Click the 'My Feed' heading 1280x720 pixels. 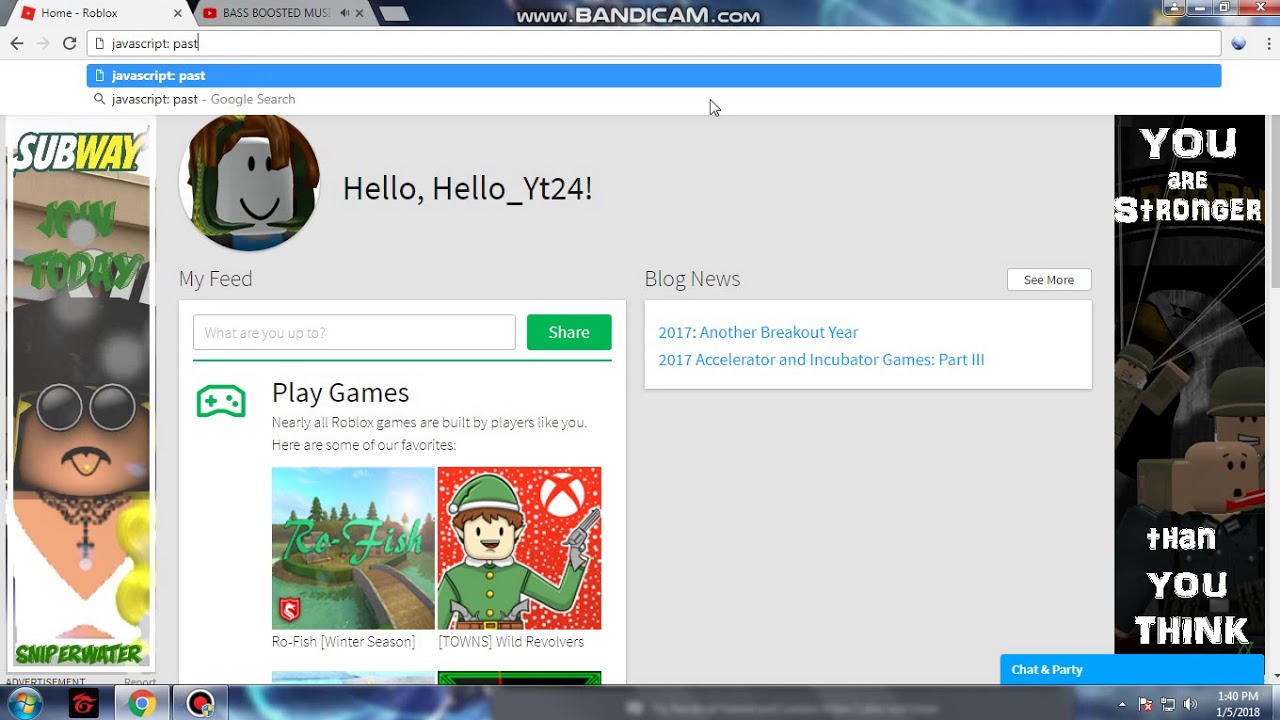215,279
